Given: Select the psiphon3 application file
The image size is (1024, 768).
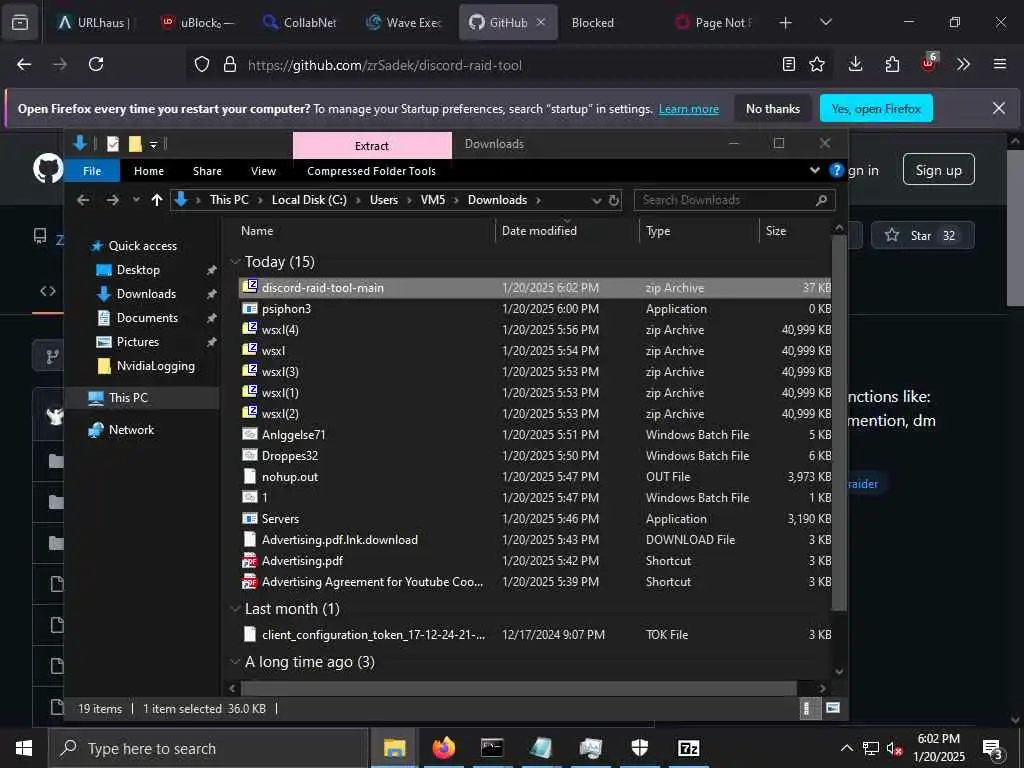Looking at the screenshot, I should coord(535,308).
